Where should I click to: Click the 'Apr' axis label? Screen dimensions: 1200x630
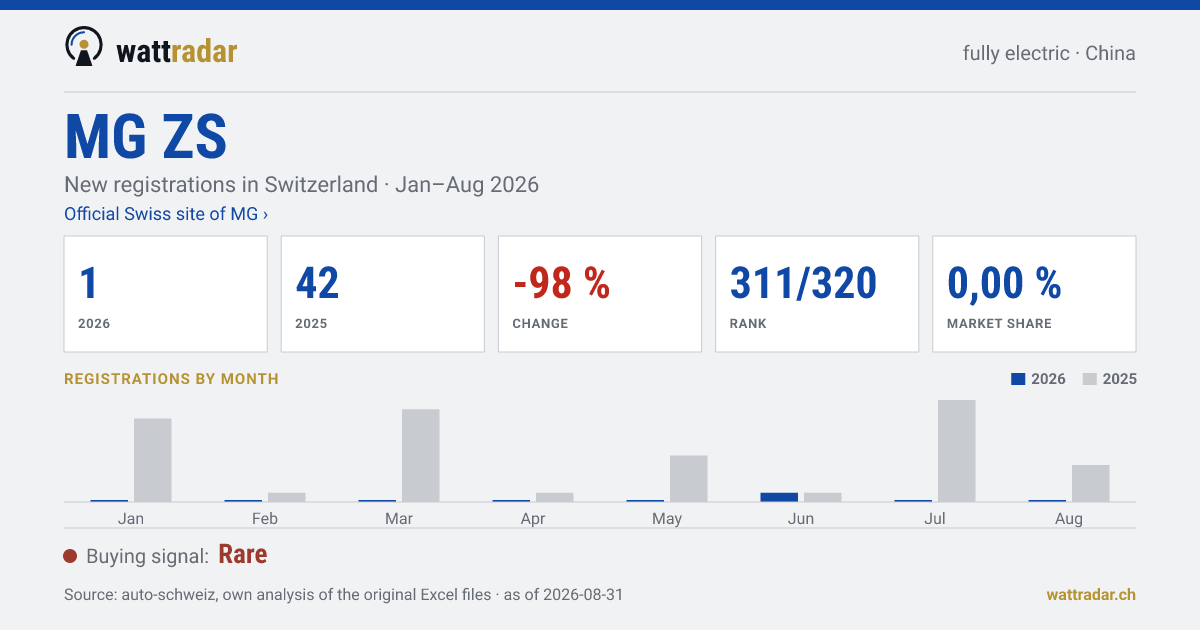tap(533, 518)
